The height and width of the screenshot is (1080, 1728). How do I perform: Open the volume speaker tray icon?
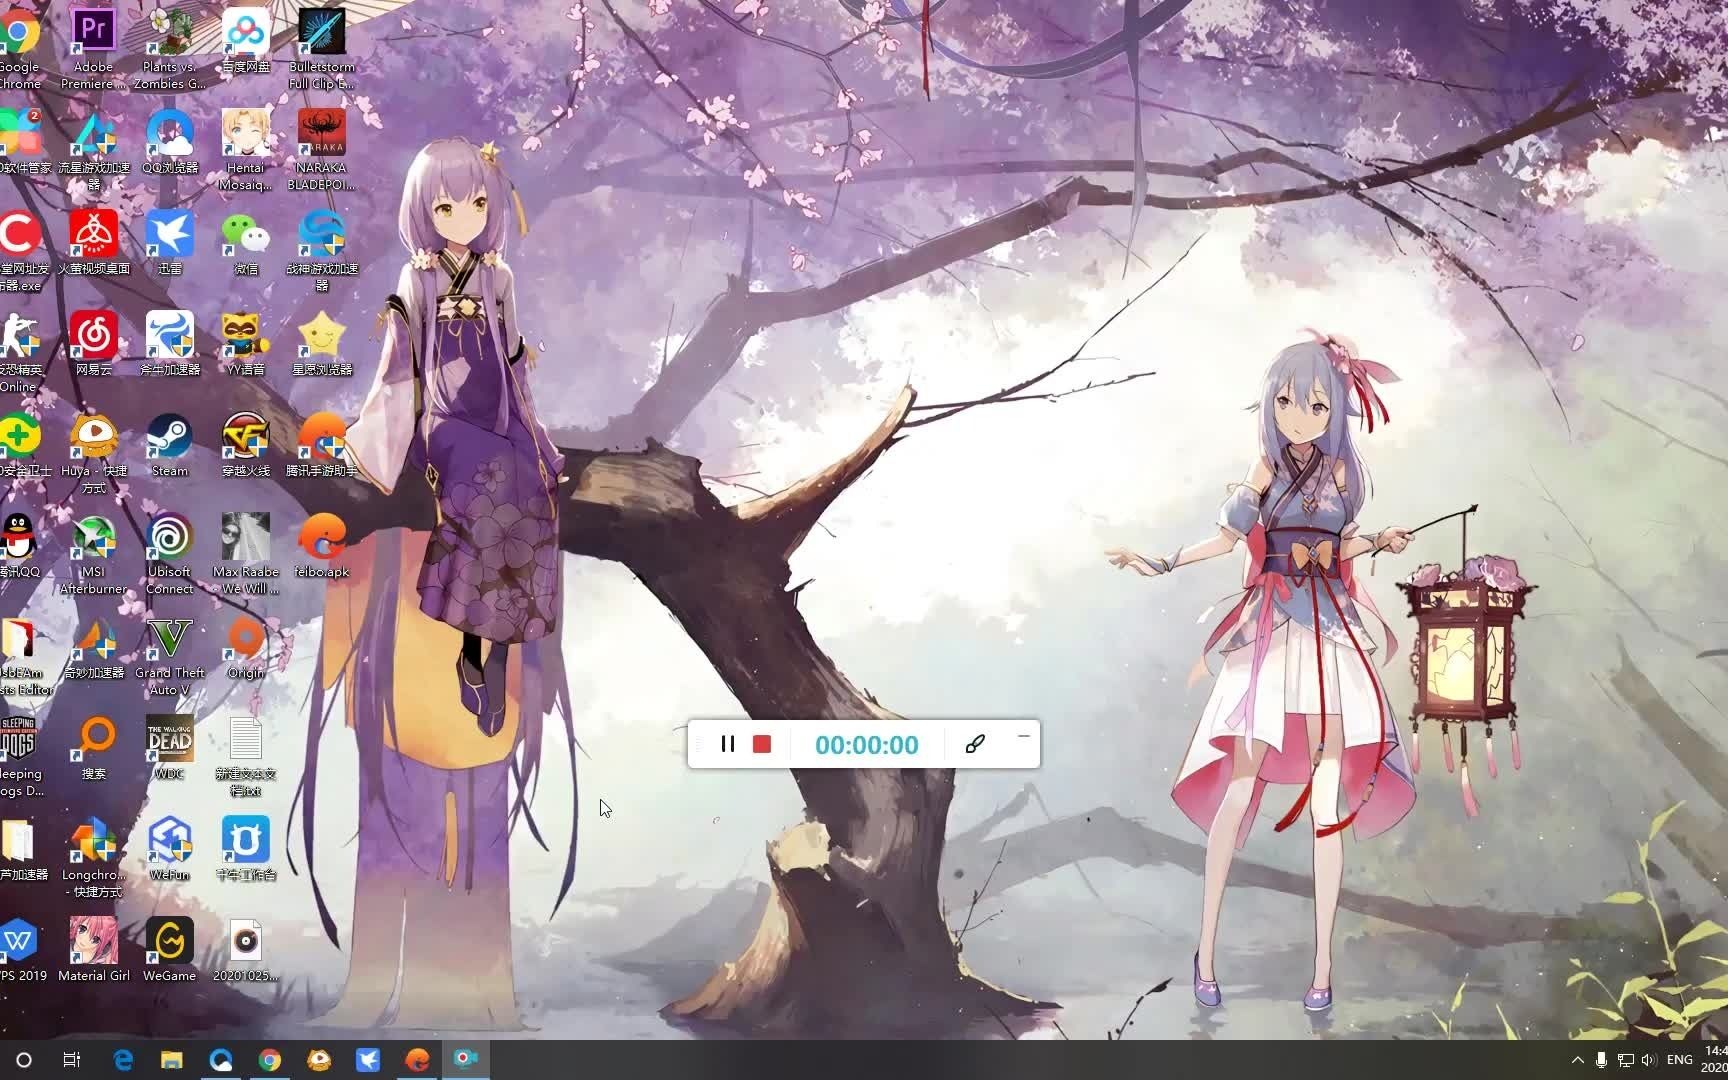(1649, 1060)
